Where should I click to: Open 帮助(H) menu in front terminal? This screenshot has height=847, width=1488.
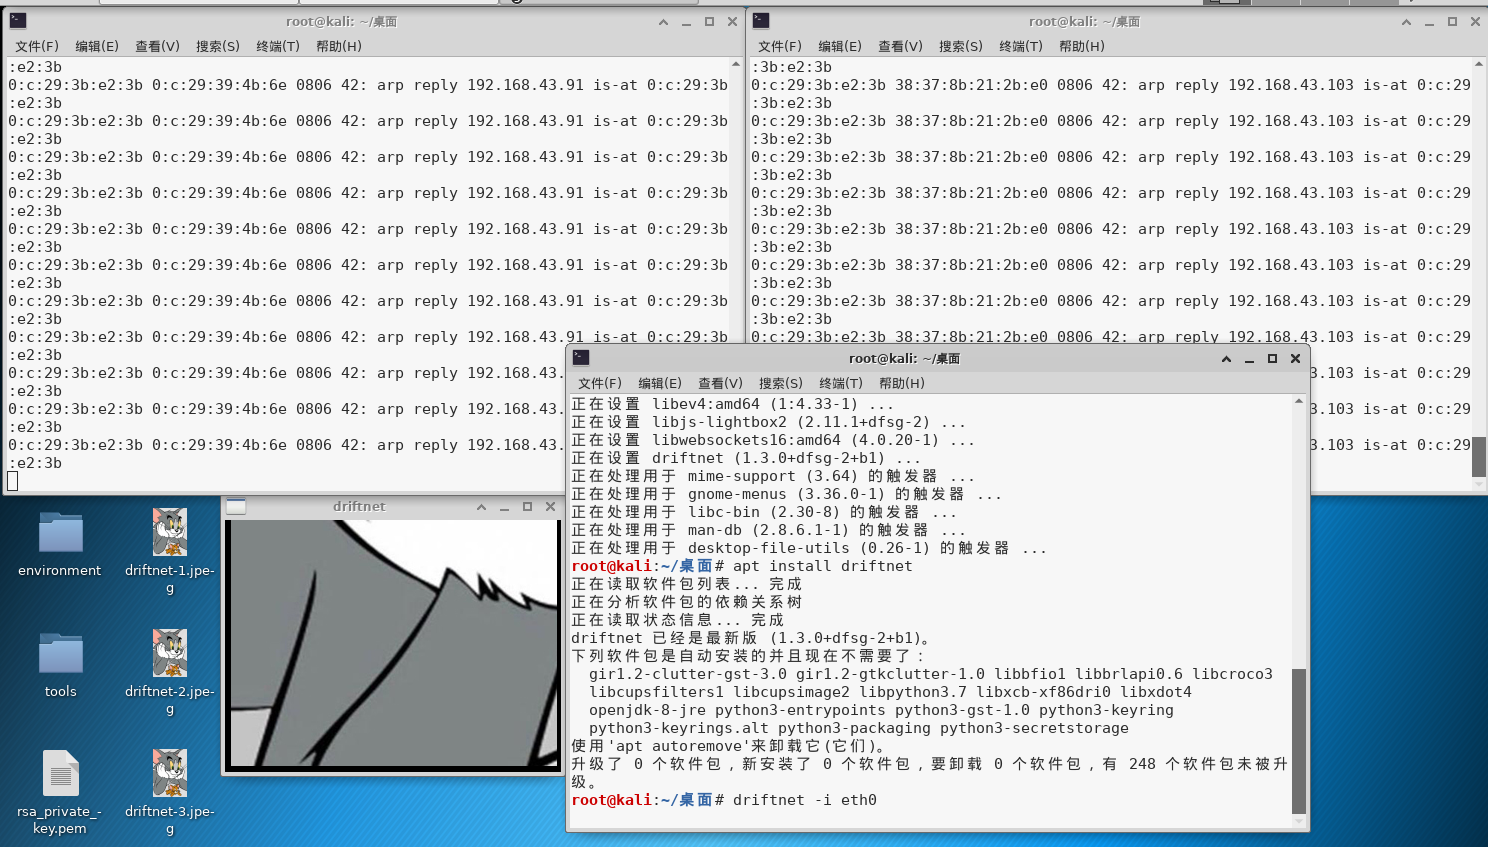902,383
